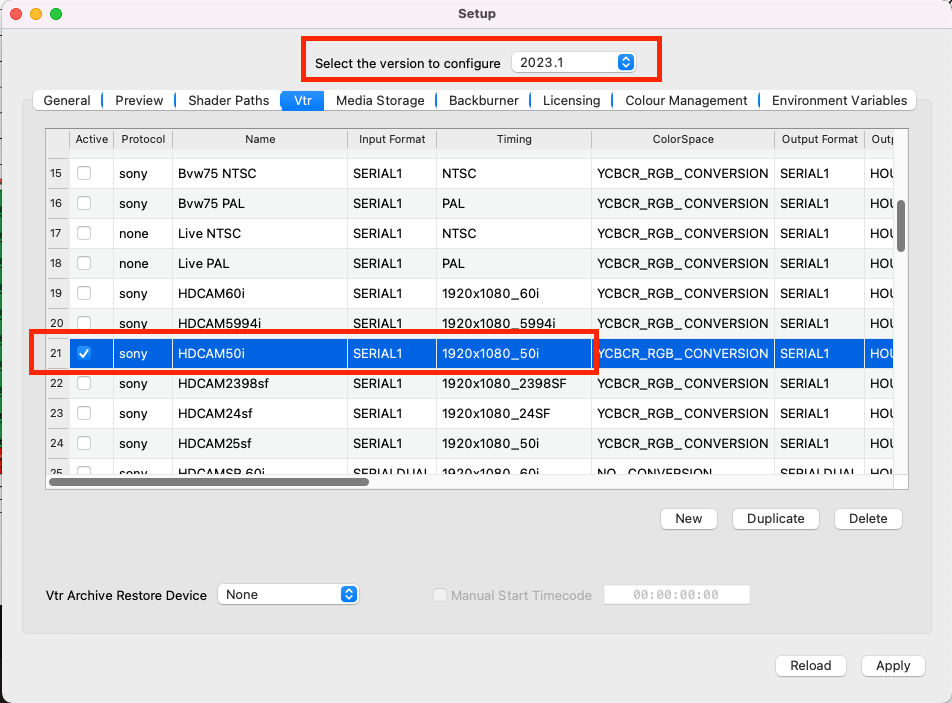The height and width of the screenshot is (703, 952).
Task: Click the Name column header
Action: click(260, 139)
